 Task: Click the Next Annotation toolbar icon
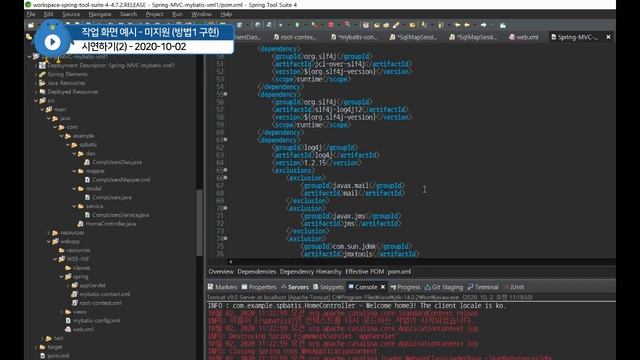point(423,25)
